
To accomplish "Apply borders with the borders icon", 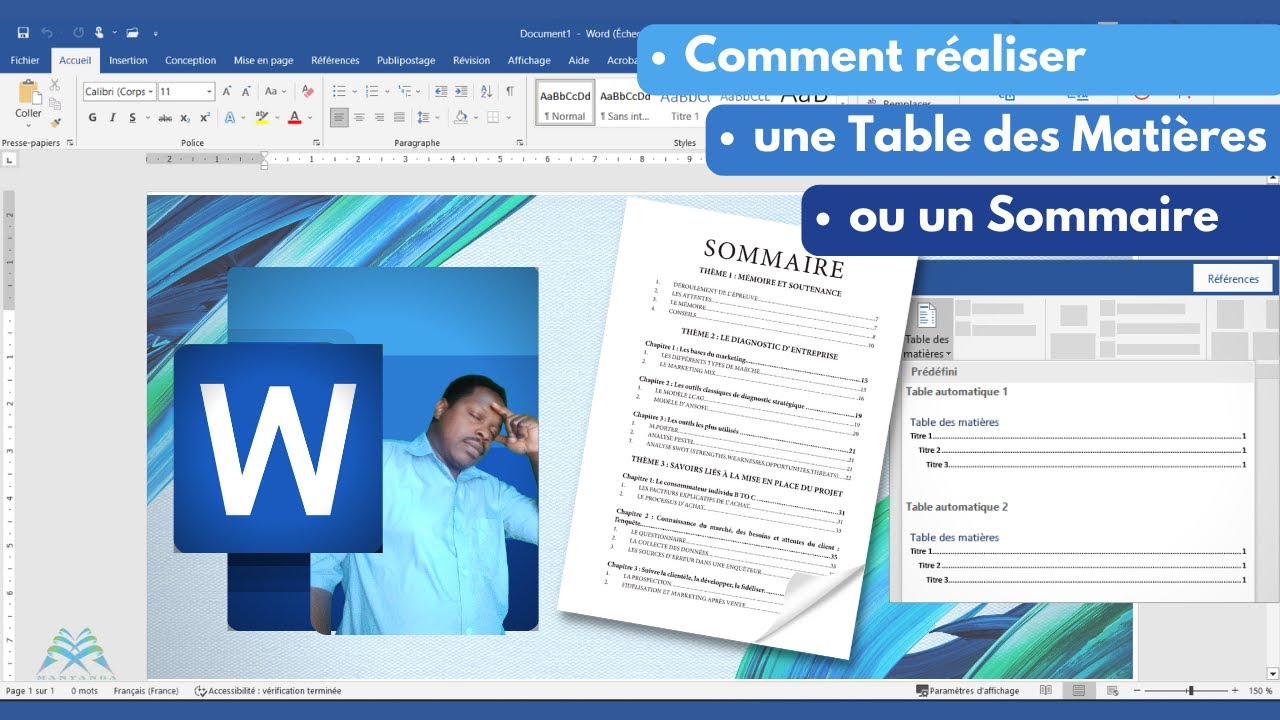I will 492,117.
